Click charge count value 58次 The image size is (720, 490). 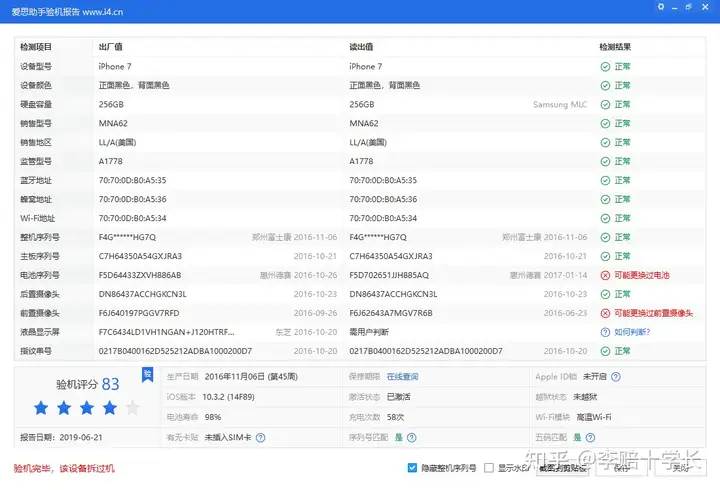pyautogui.click(x=395, y=417)
